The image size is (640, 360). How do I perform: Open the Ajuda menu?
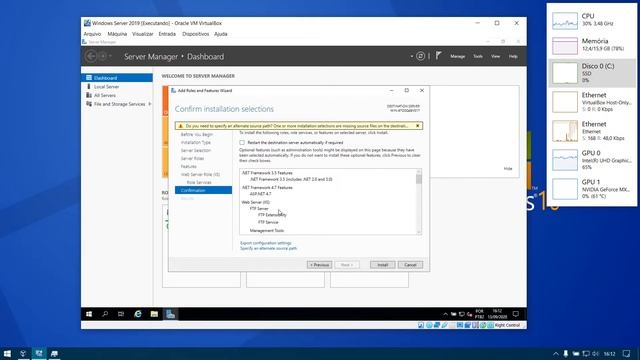[x=221, y=34]
